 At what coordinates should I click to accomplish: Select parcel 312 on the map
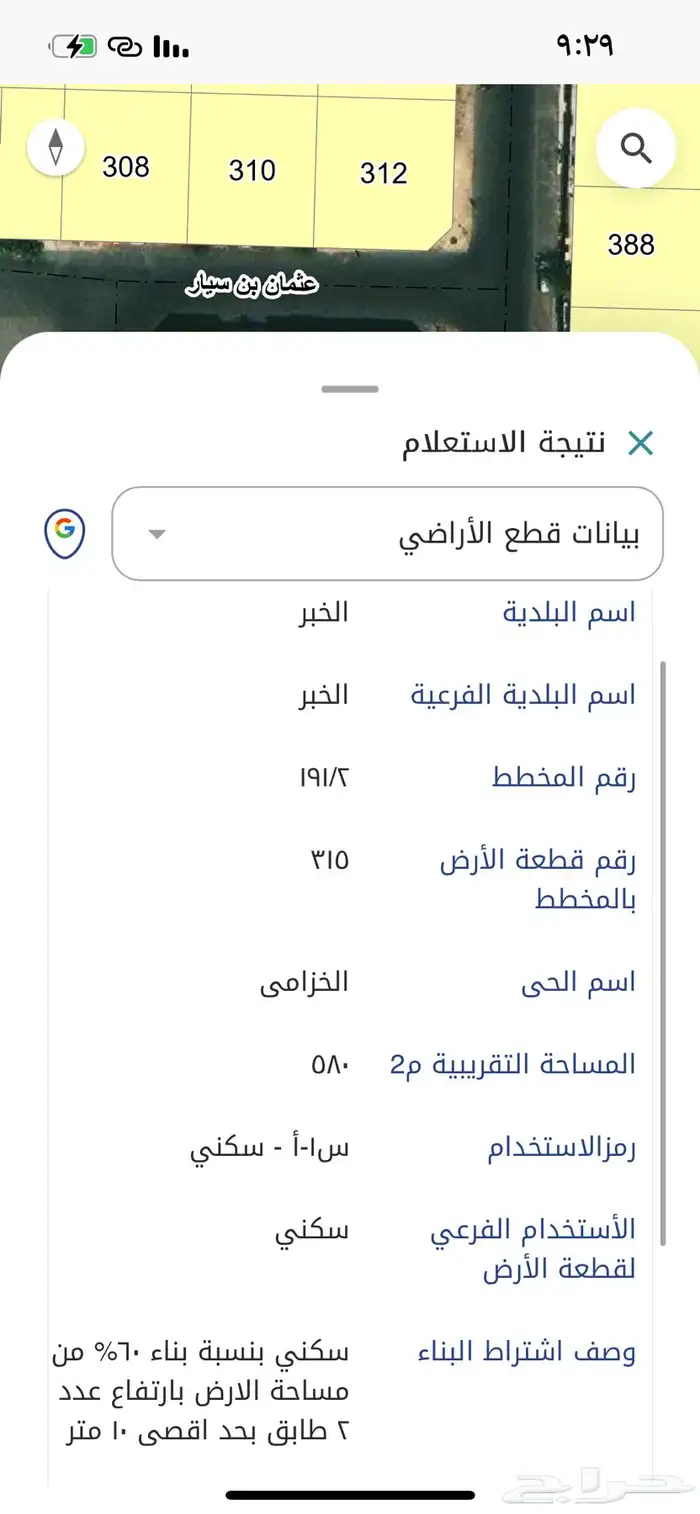(x=384, y=174)
